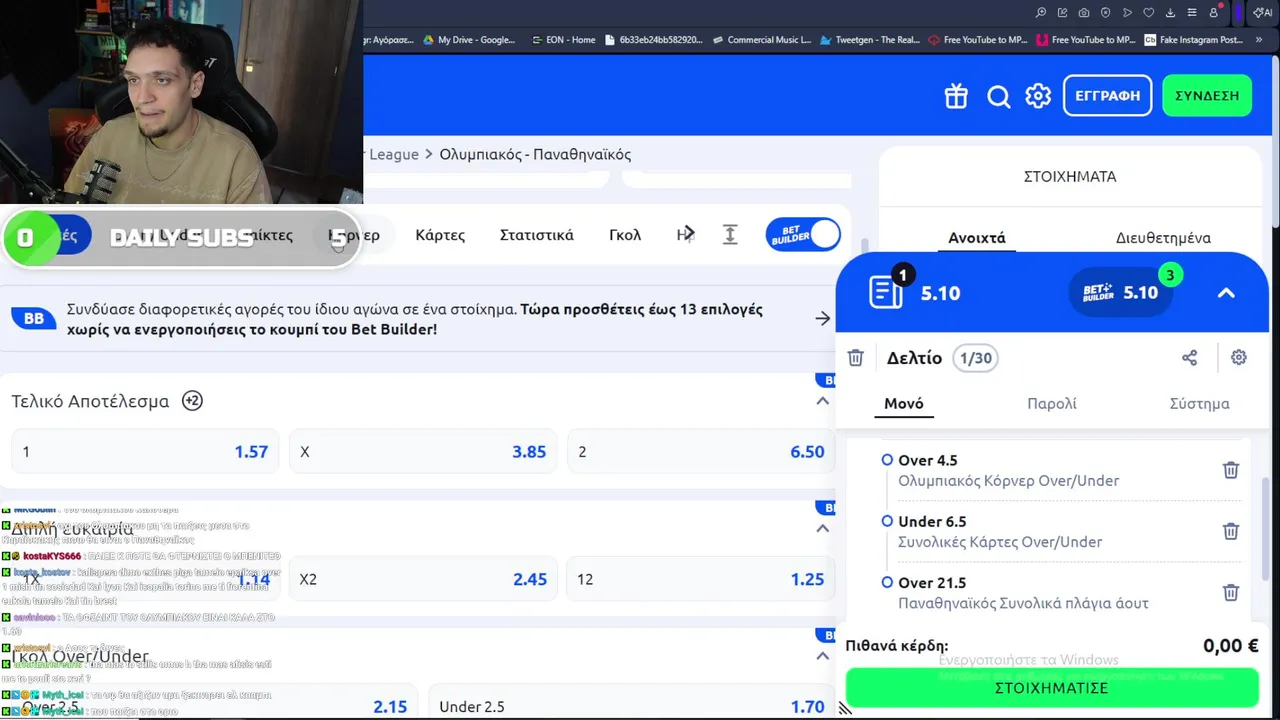Open the gift offers icon

point(956,96)
